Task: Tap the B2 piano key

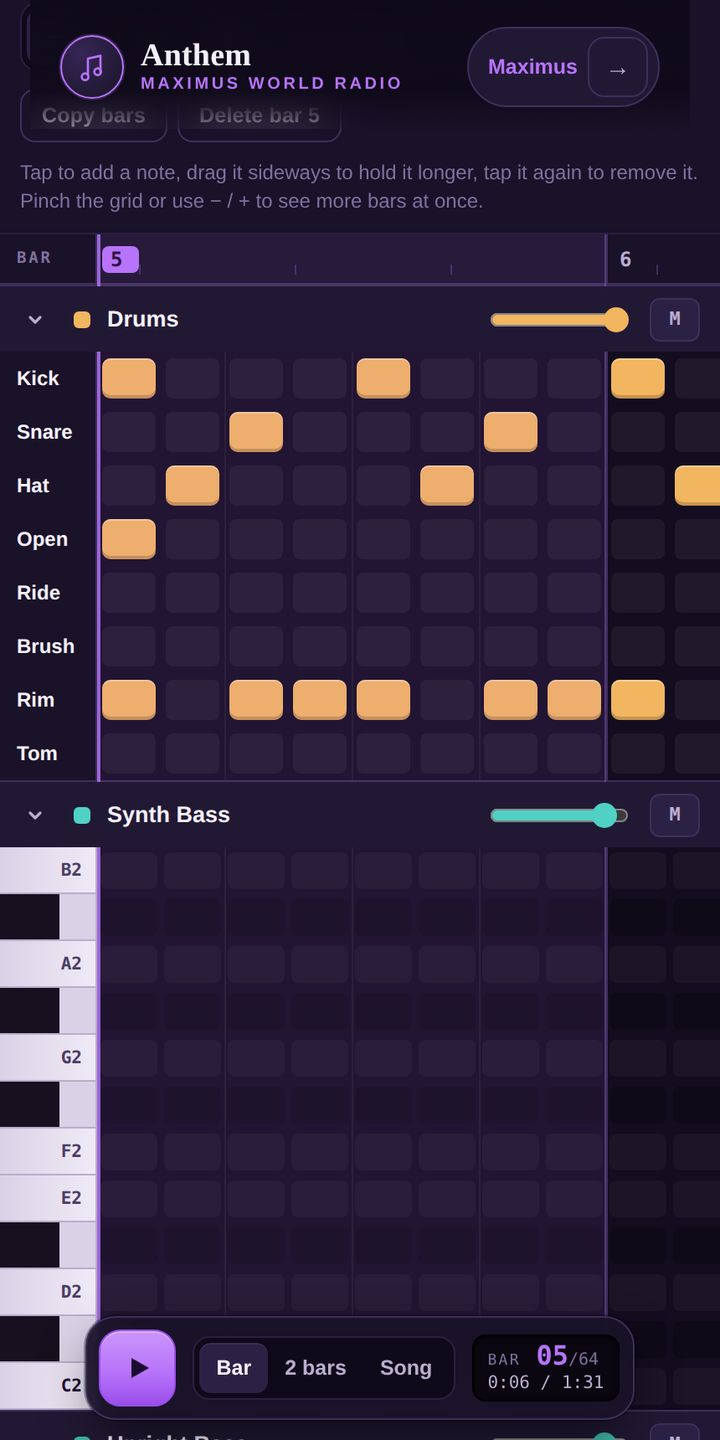Action: [x=48, y=870]
